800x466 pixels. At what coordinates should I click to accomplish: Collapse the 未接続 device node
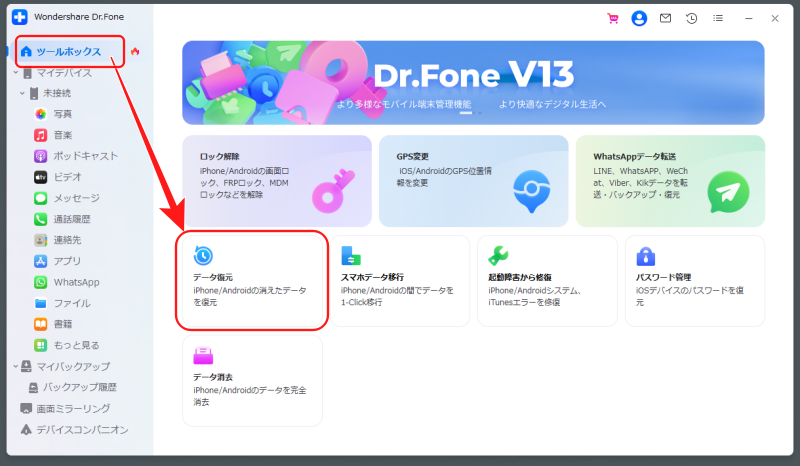tap(22, 93)
